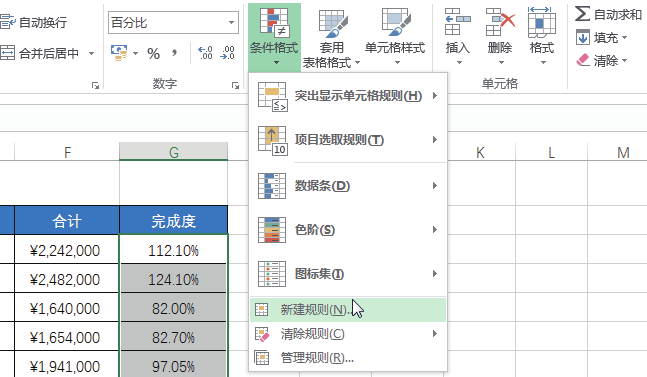Select cell with ¥1,654,000
The image size is (647, 377).
[x=67, y=337]
